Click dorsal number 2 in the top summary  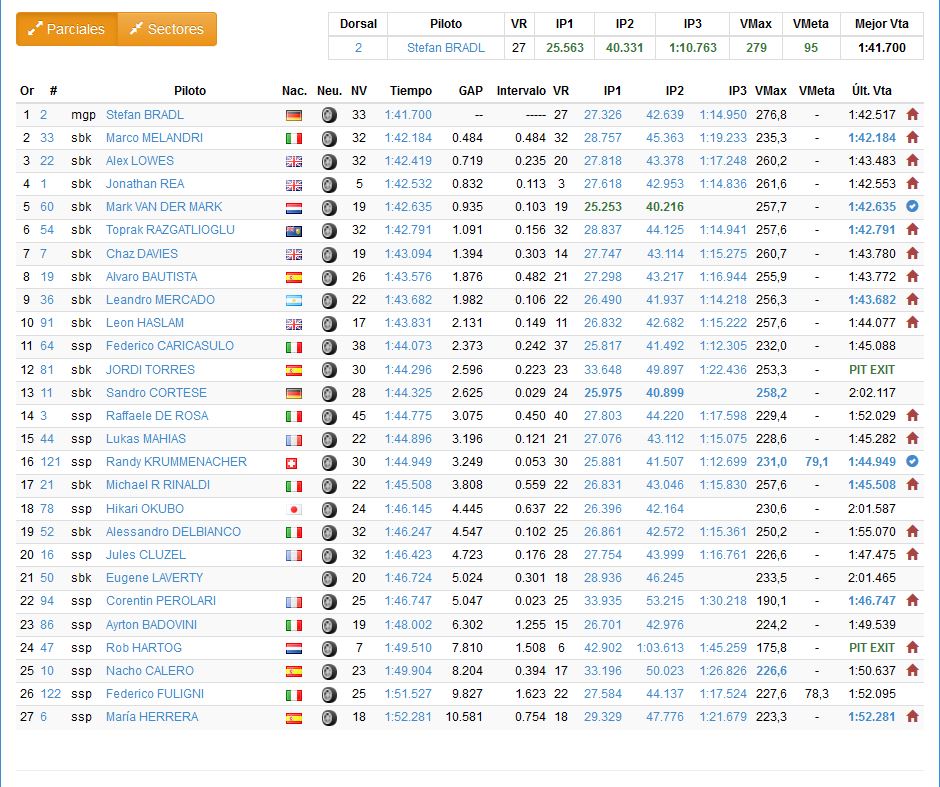(x=358, y=47)
